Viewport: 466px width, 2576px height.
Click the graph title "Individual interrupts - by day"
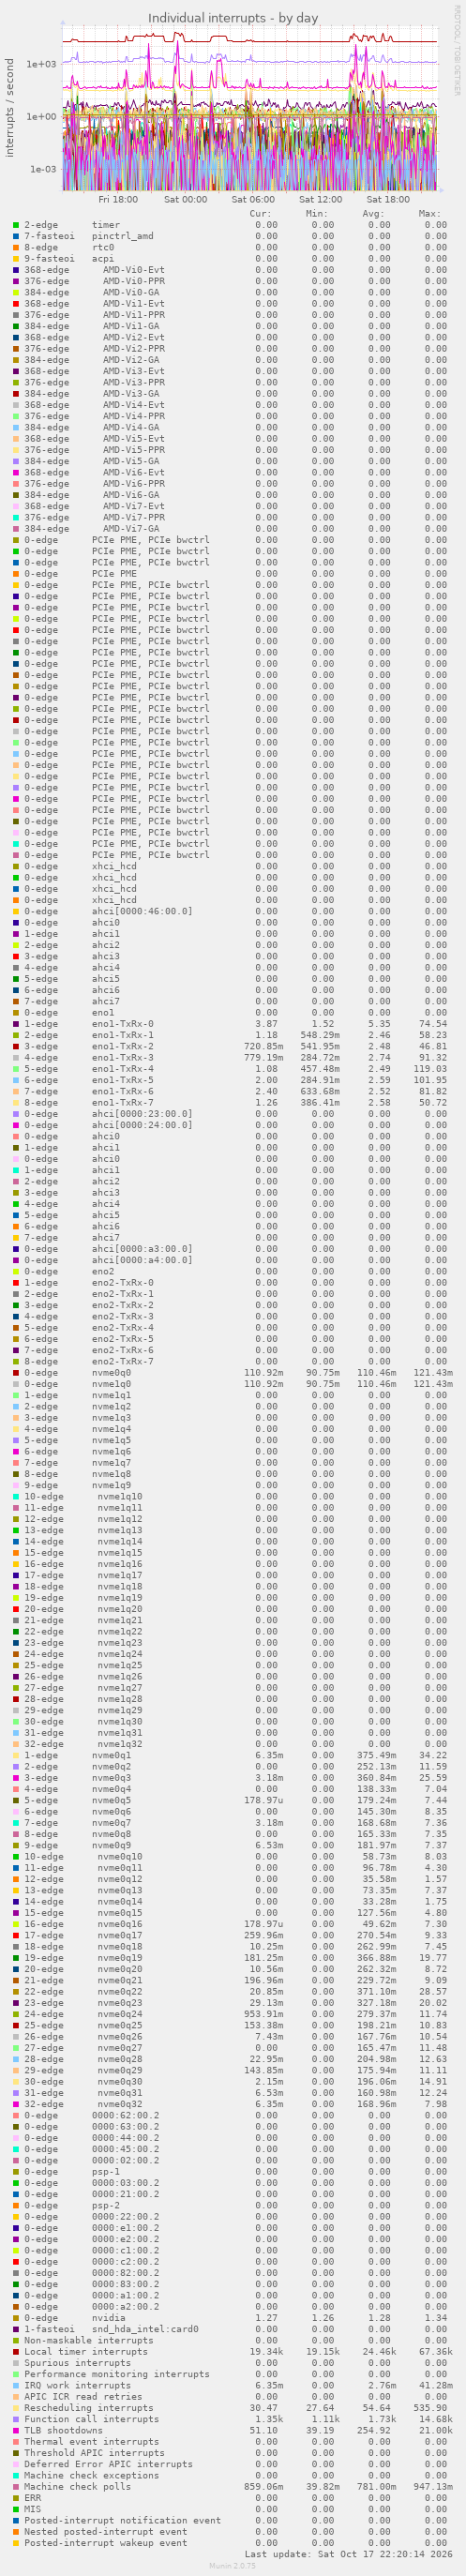233,18
